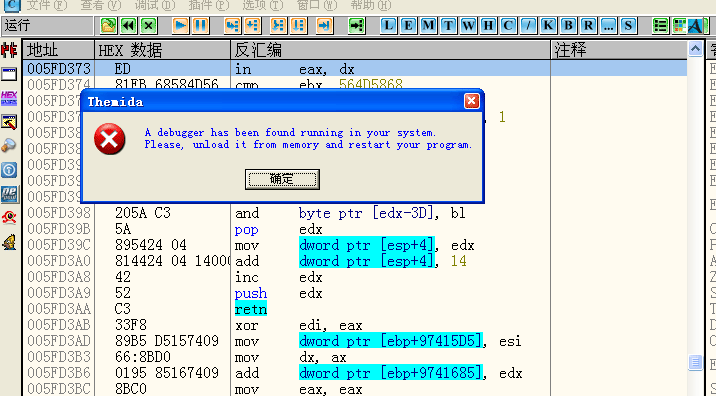Select row at address 005FD398
This screenshot has width=716, height=396.
[355, 213]
